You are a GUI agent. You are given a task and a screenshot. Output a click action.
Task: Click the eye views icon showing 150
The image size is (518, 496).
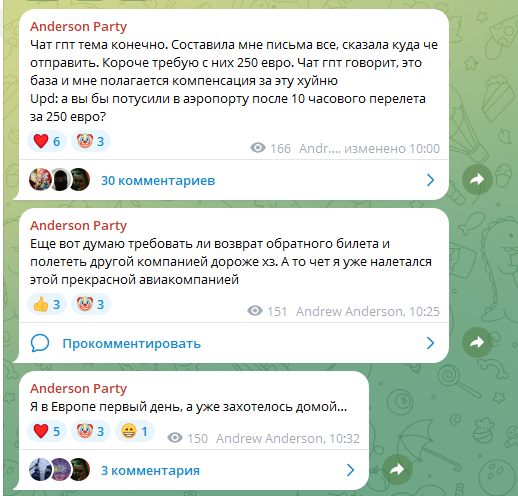click(175, 438)
